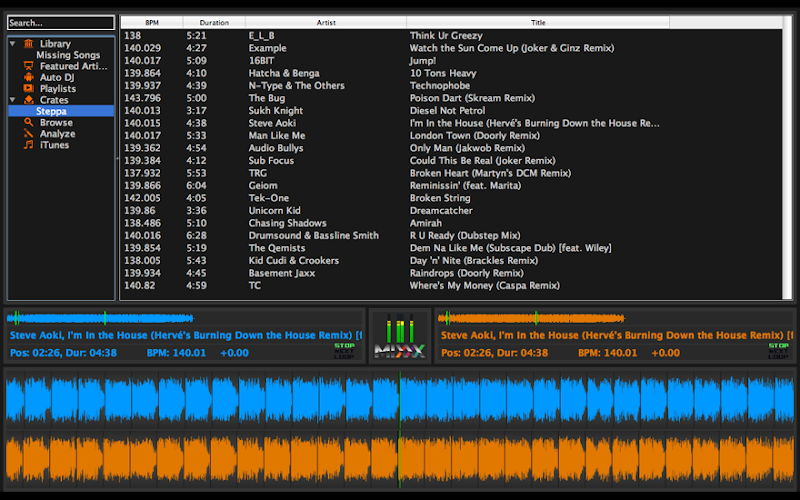Seek in the blue deck overview waveform

(x=100, y=318)
